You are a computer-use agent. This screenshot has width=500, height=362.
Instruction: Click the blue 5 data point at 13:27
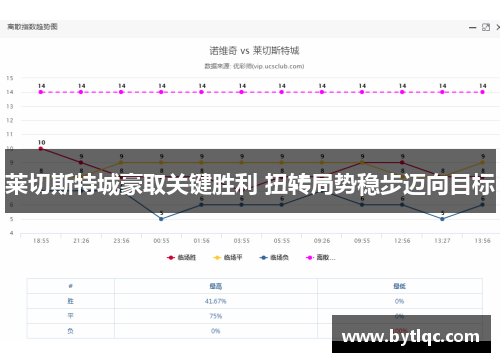(442, 219)
